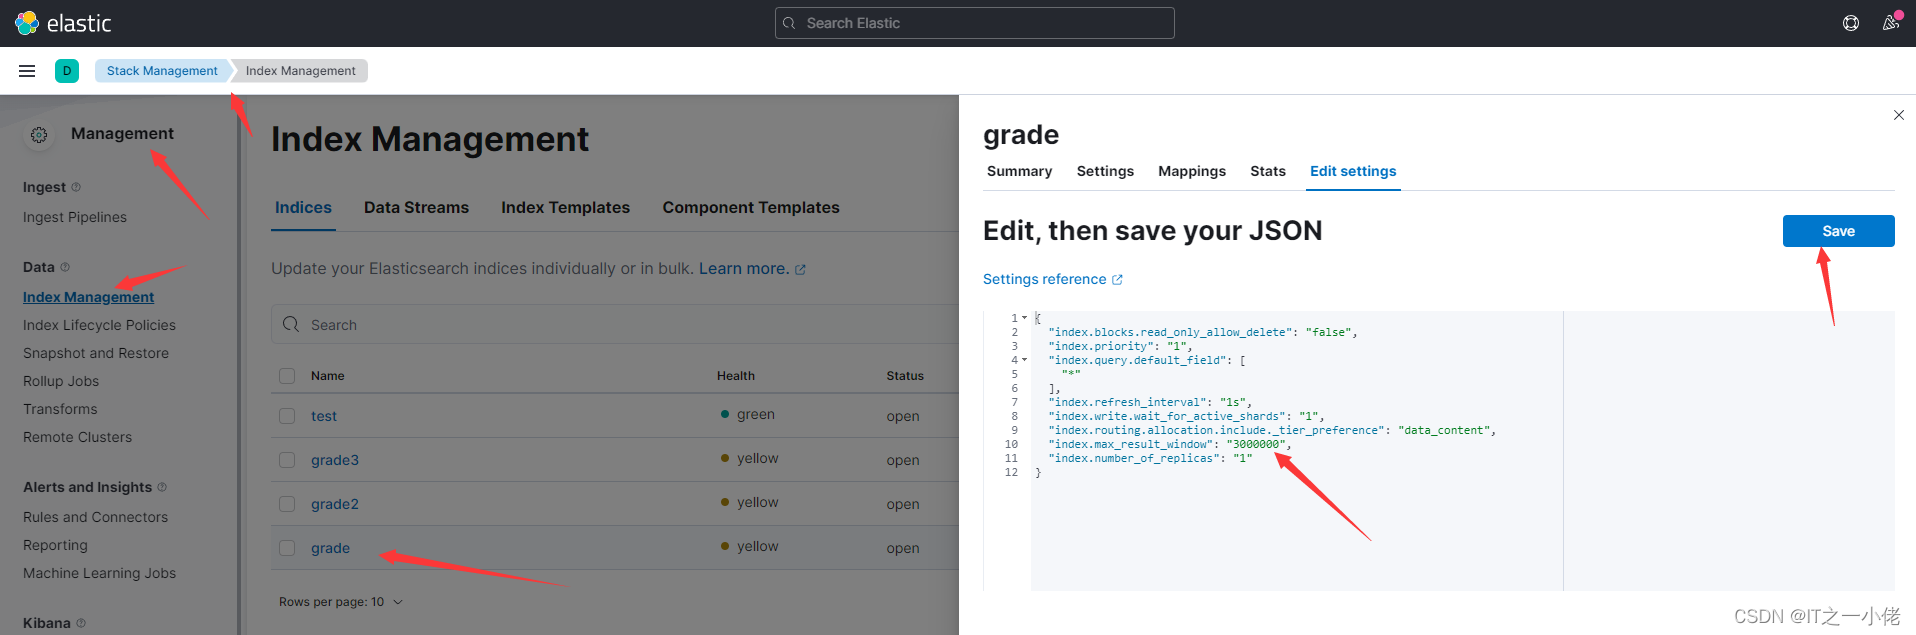Click the magnifier icon in indices search
The width and height of the screenshot is (1916, 635).
[x=291, y=324]
